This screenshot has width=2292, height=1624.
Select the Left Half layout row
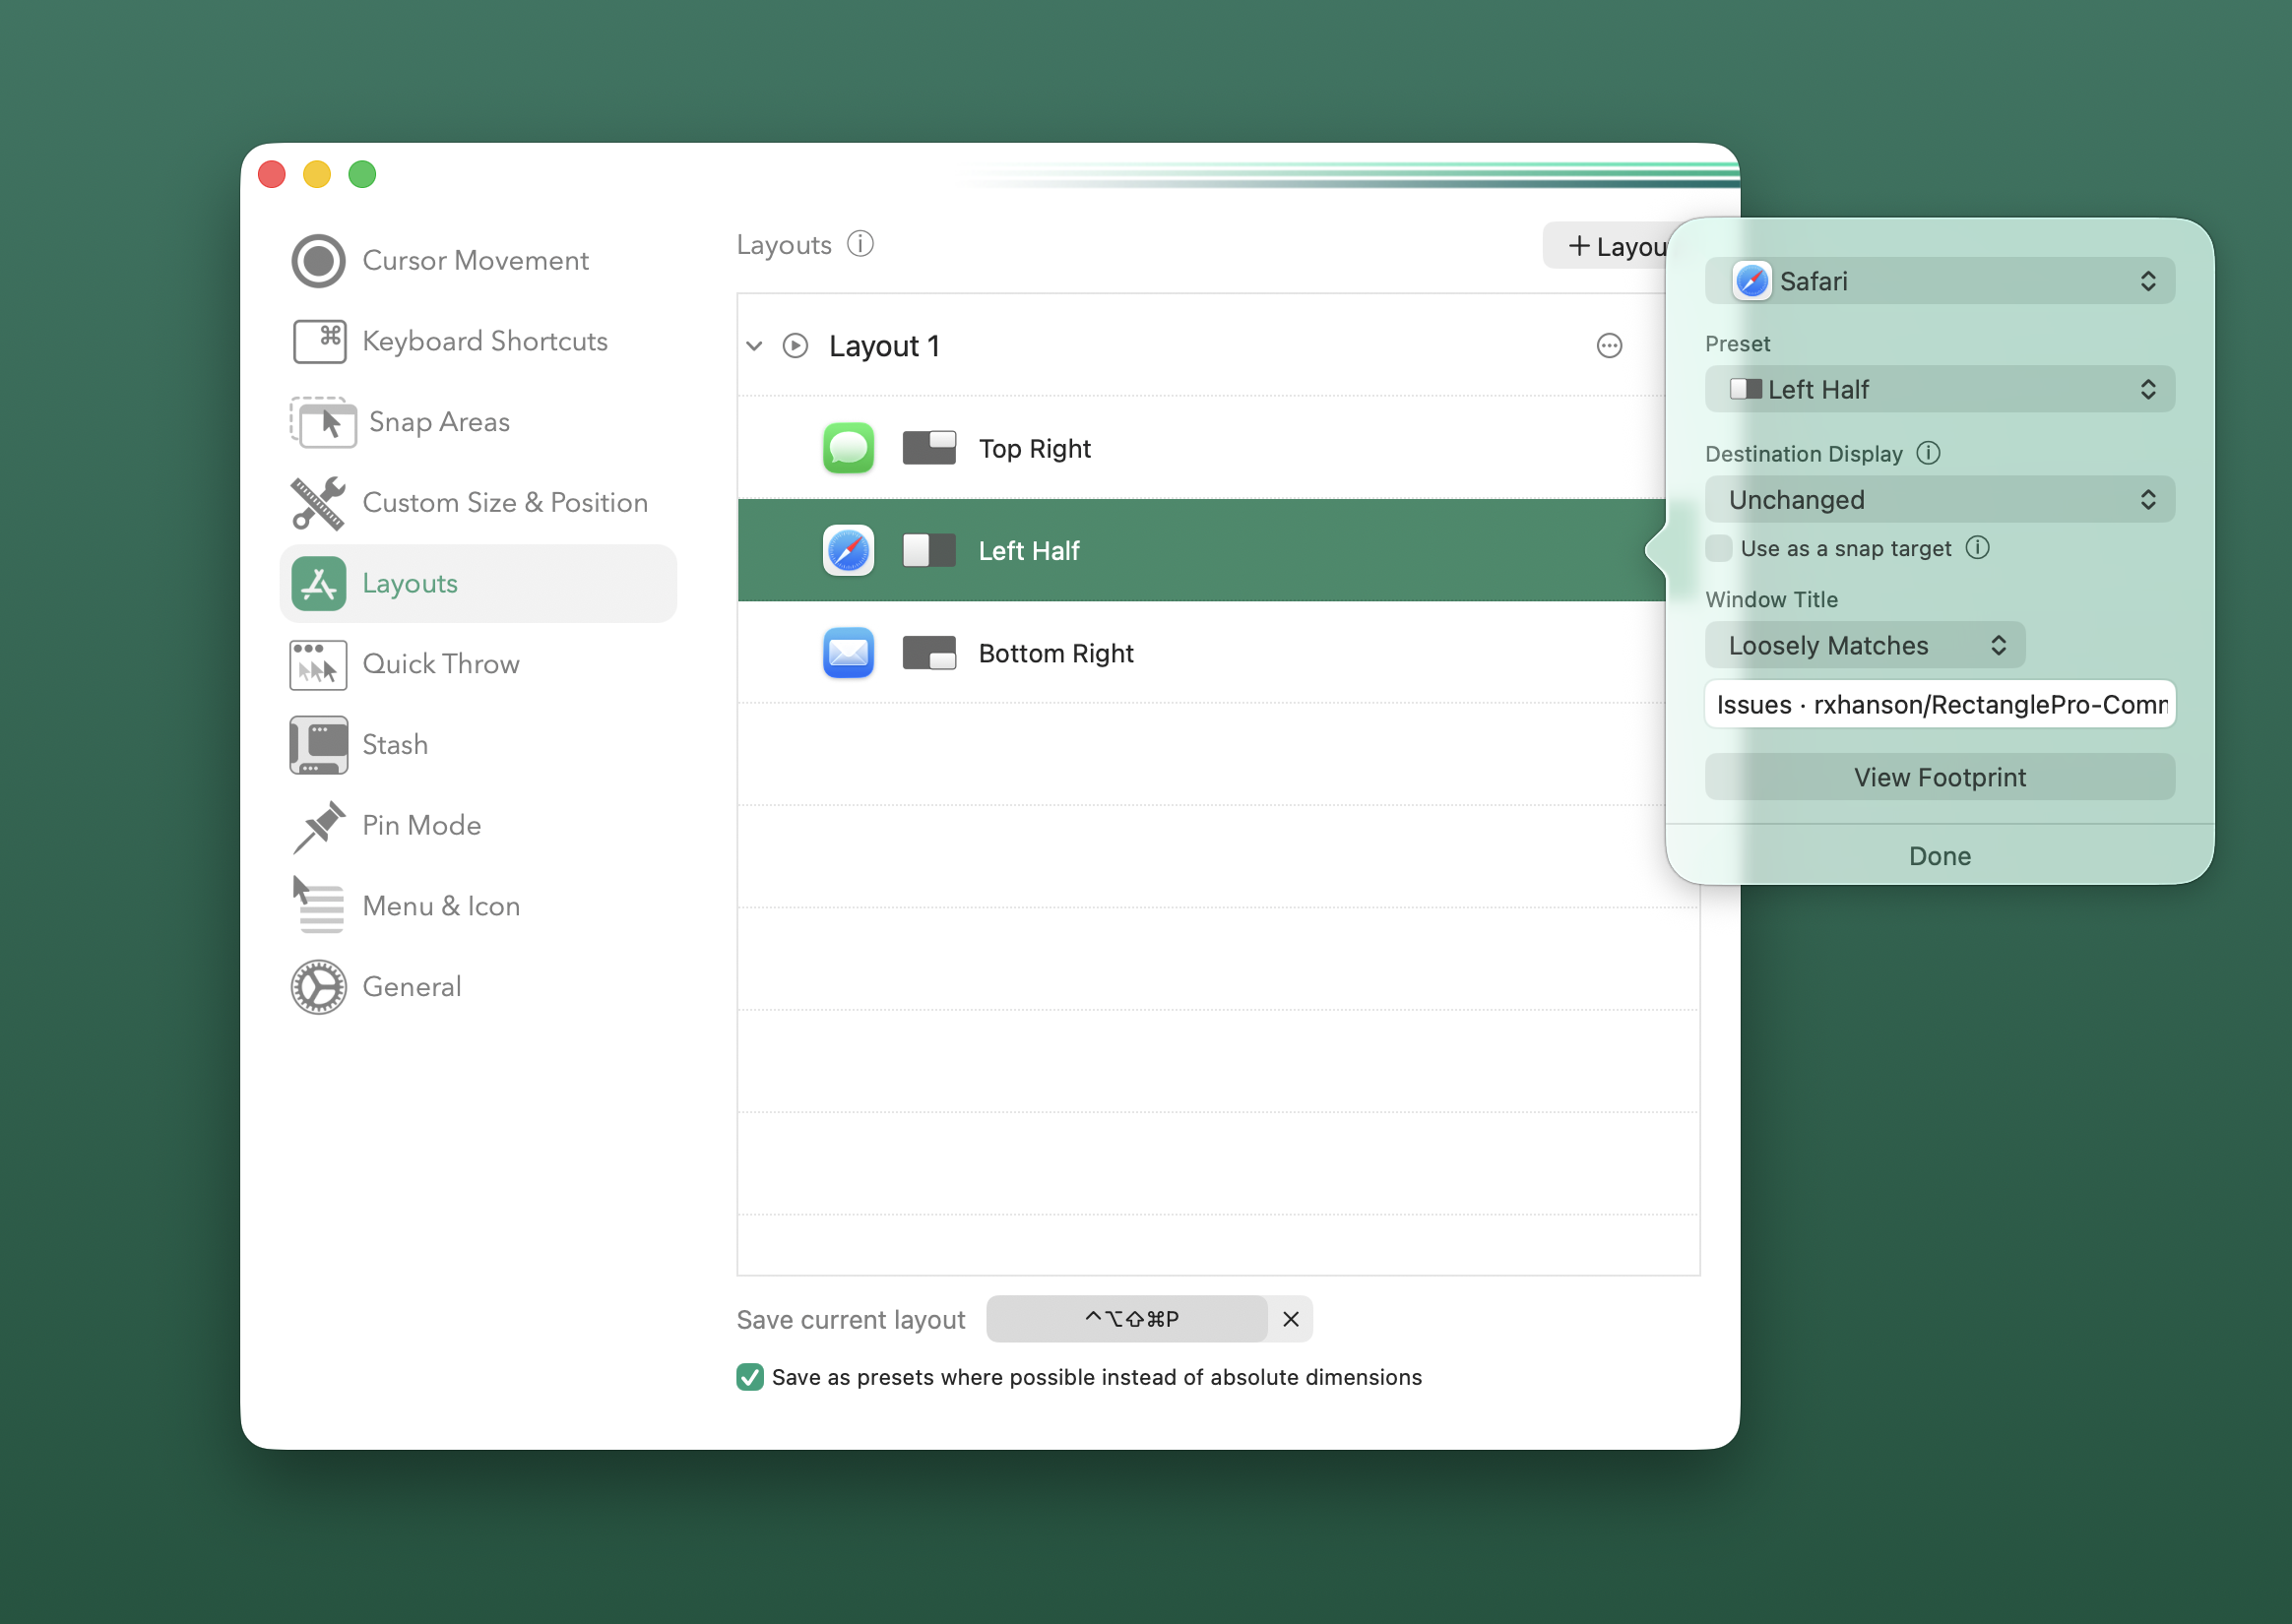point(1202,551)
